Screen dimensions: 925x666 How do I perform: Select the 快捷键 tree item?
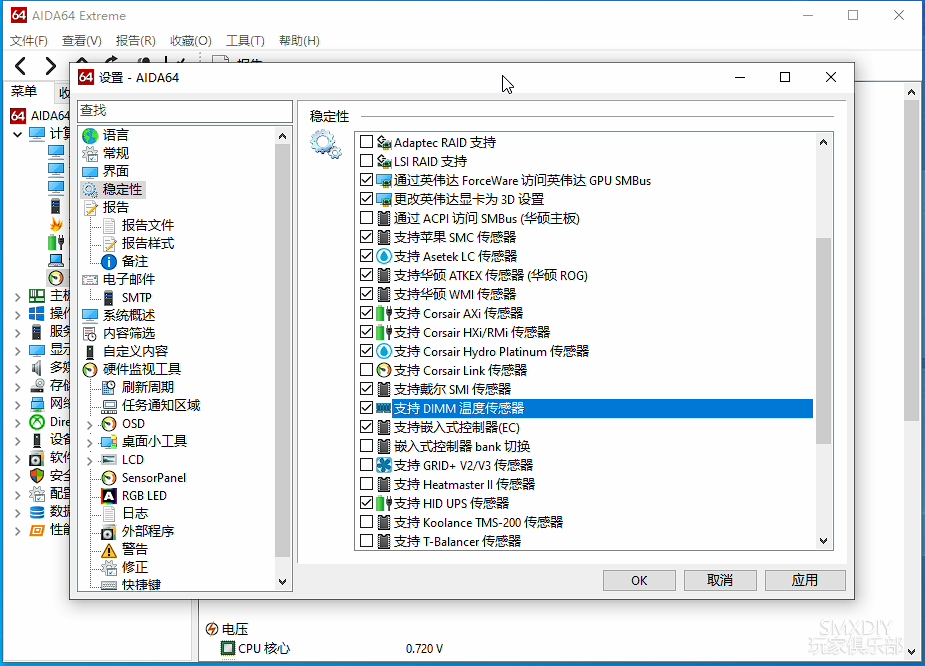tap(141, 585)
